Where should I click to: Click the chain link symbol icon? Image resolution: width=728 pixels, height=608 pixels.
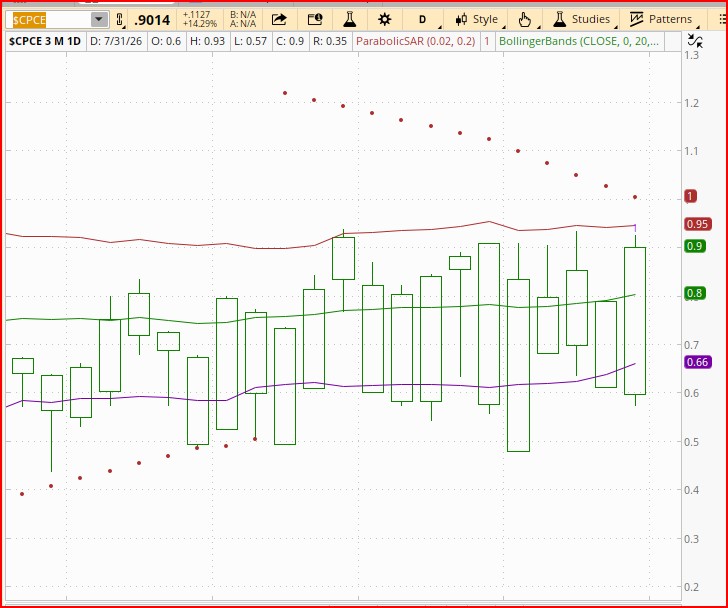119,20
